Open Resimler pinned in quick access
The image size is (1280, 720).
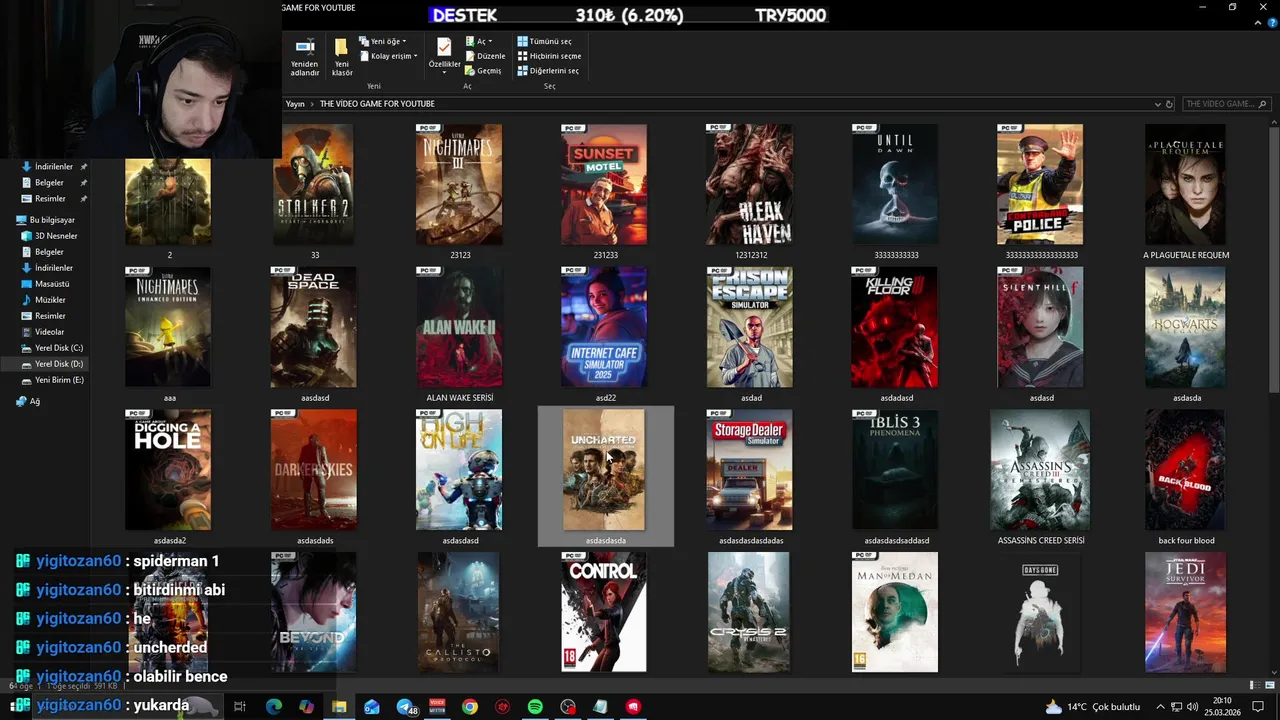[50, 199]
